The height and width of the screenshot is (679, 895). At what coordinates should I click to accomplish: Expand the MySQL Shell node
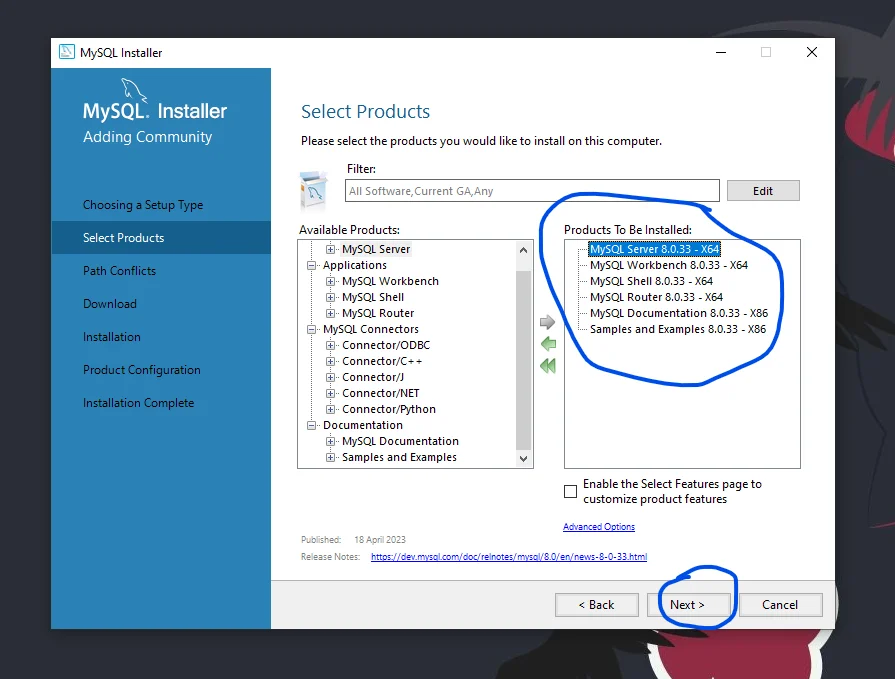click(x=331, y=297)
